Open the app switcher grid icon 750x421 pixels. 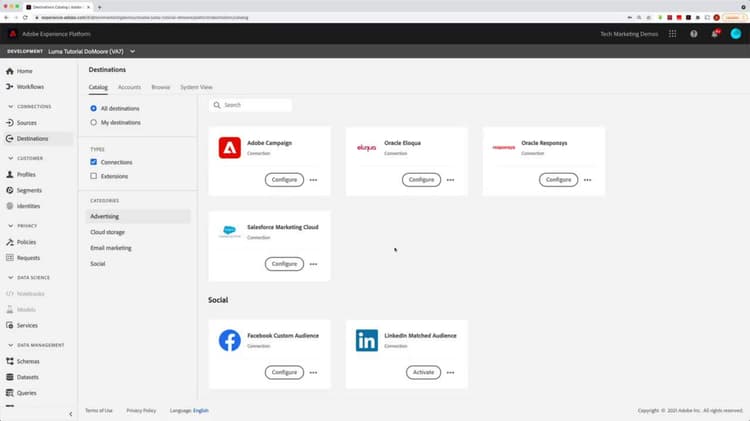673,34
